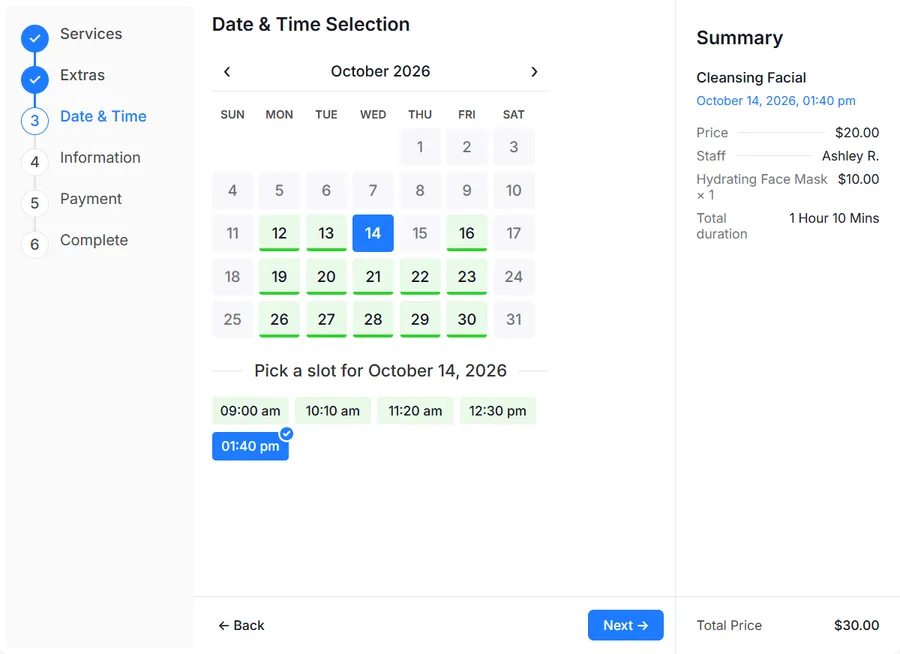Choose the 12:30 pm time slot
Image resolution: width=900 pixels, height=654 pixels.
[498, 411]
